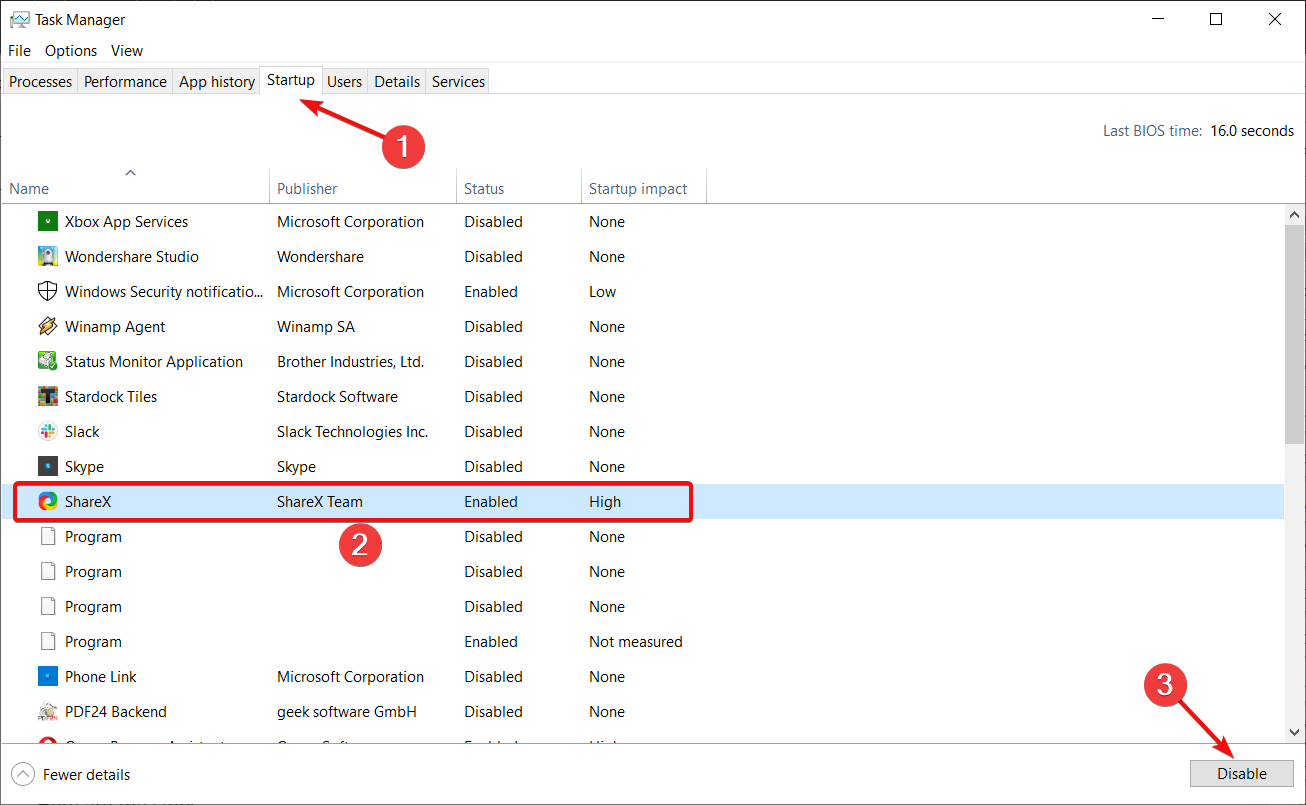
Task: Switch to the Users tab
Action: tap(345, 82)
